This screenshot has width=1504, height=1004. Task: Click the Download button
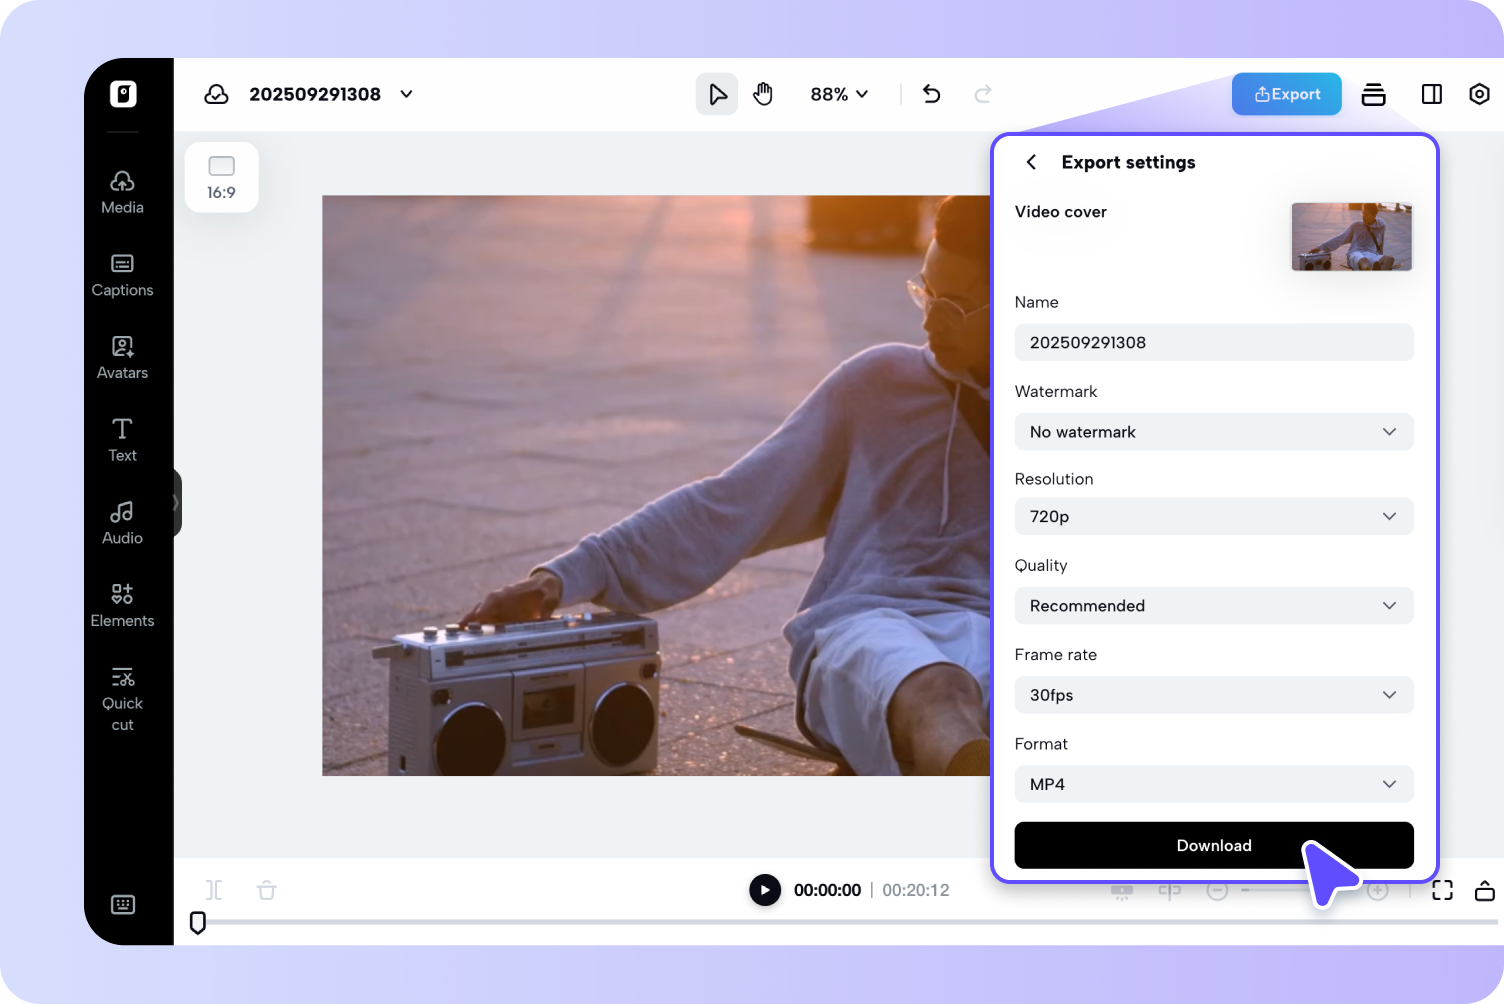pyautogui.click(x=1214, y=846)
